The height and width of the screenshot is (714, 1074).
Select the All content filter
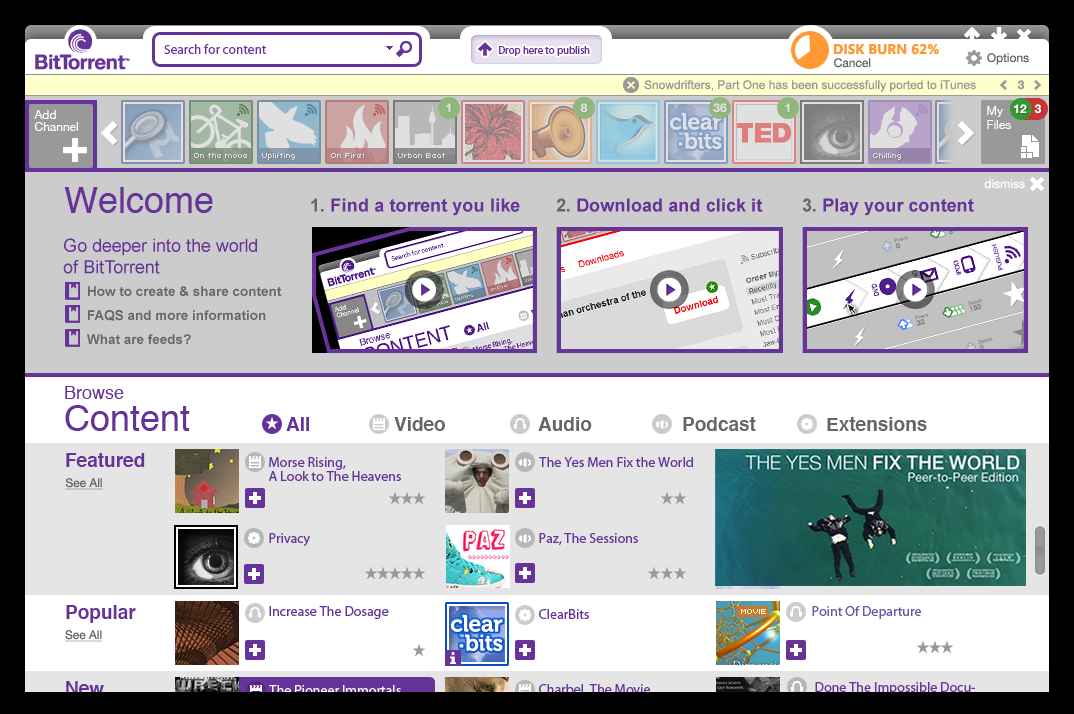[286, 424]
